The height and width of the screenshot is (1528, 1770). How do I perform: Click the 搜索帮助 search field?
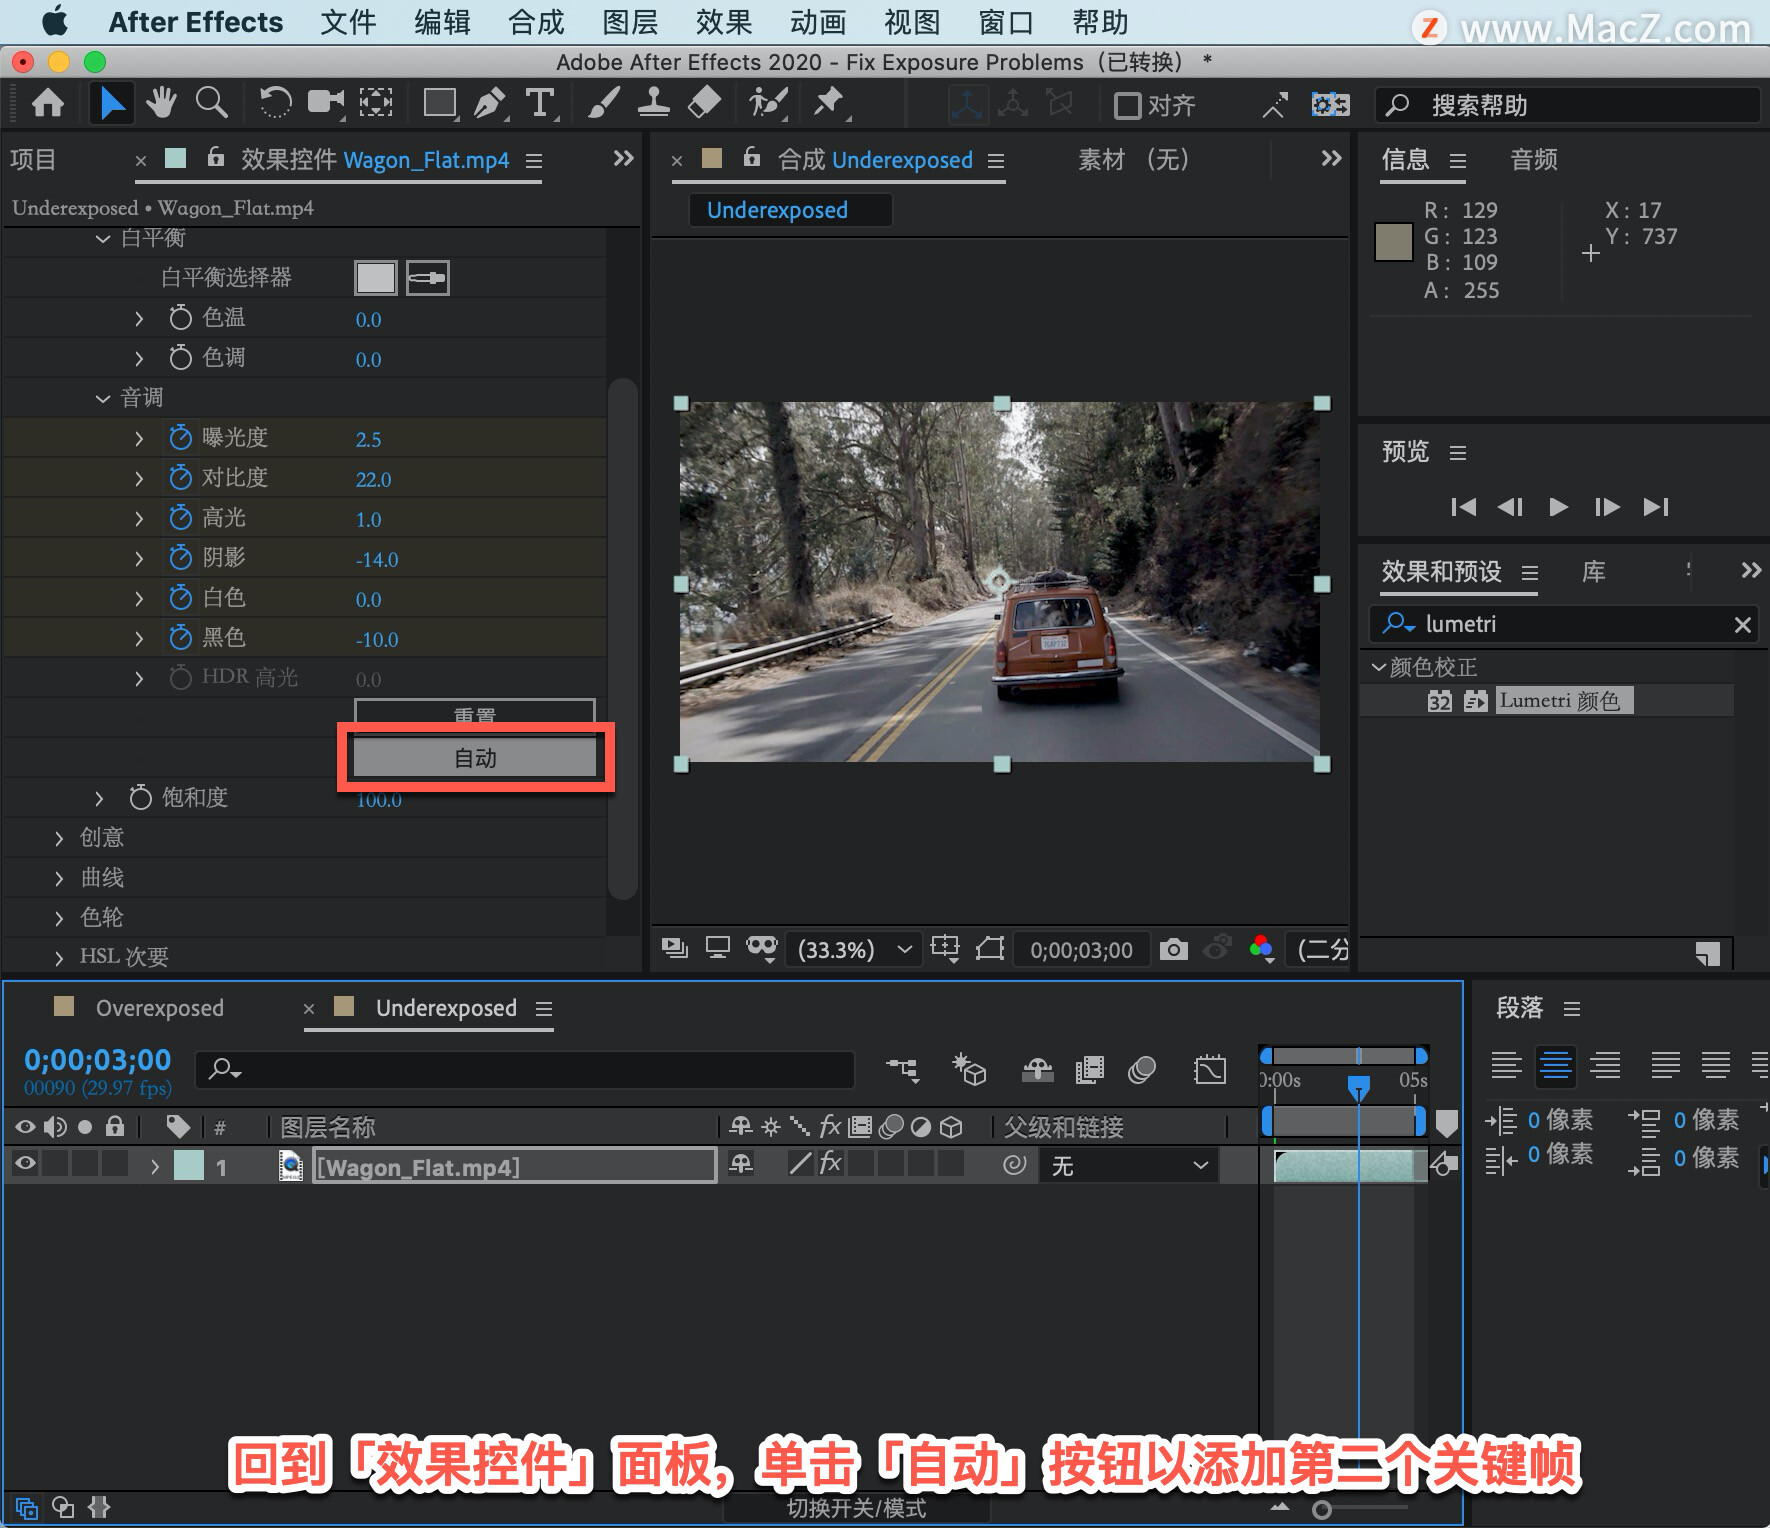pyautogui.click(x=1568, y=105)
